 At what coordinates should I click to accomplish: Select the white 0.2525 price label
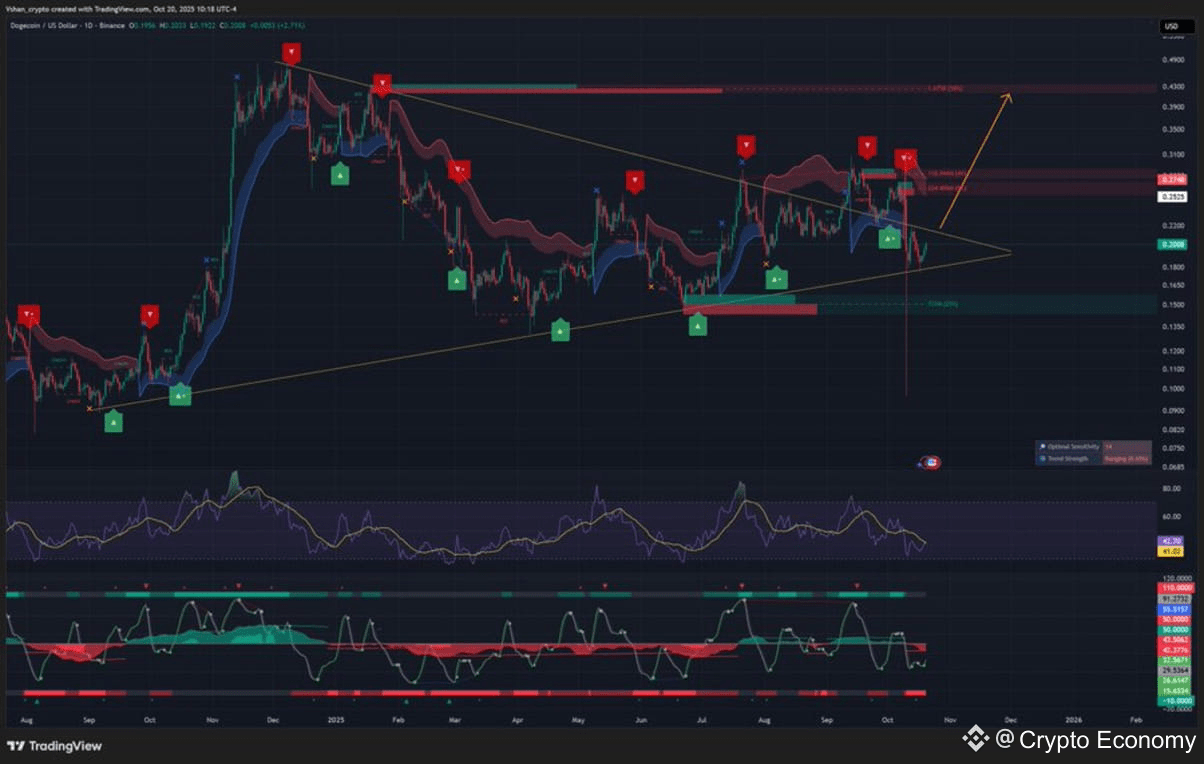(1172, 197)
